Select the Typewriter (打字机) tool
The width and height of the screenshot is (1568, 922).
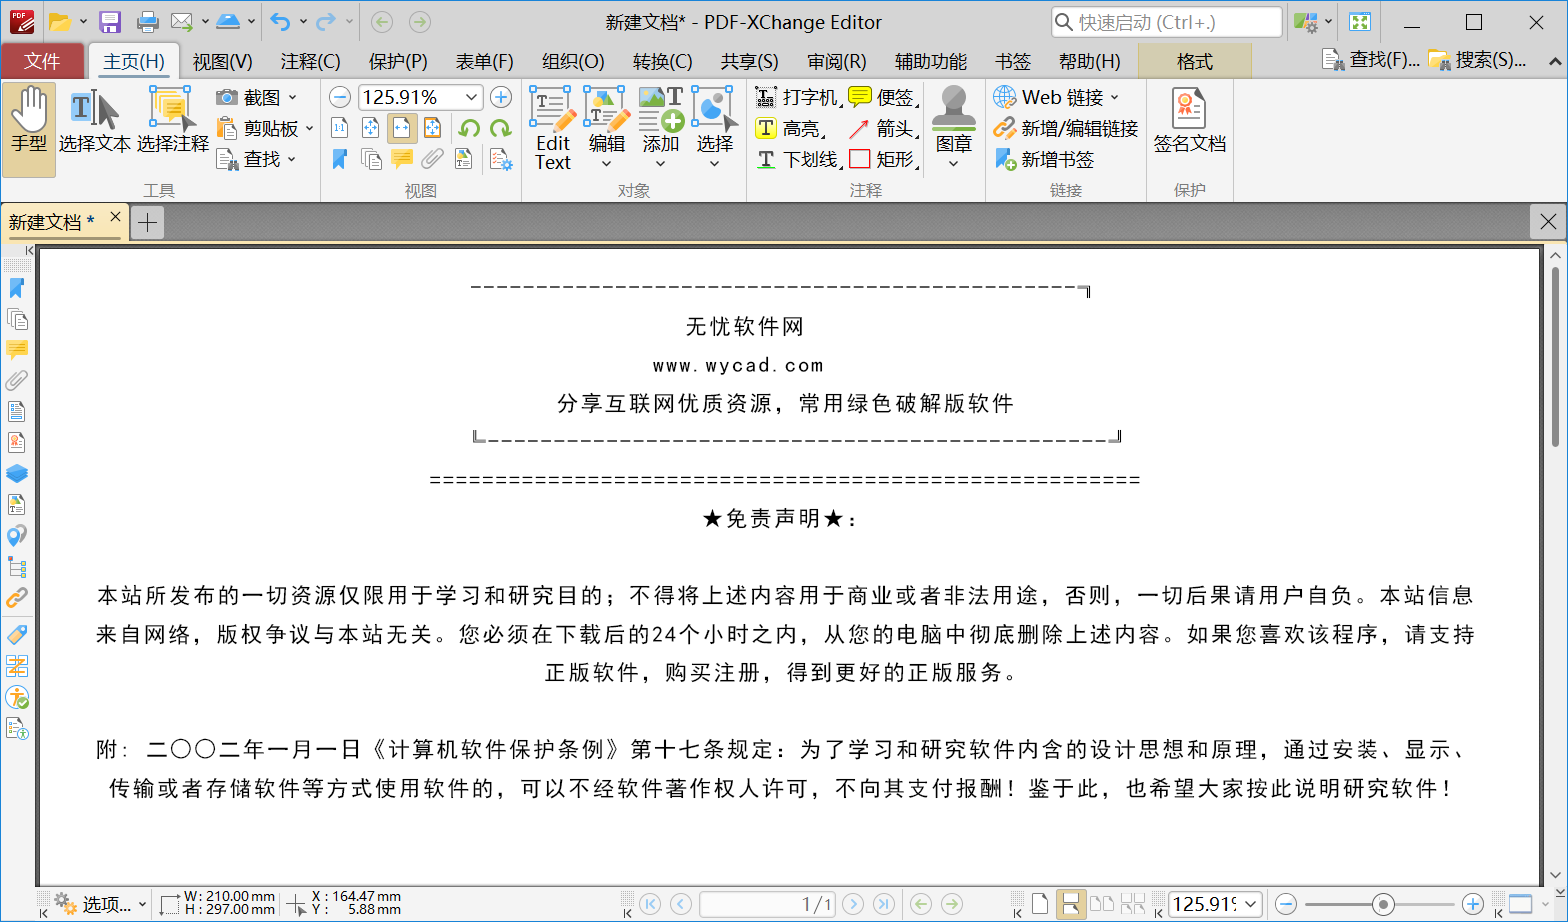pyautogui.click(x=798, y=97)
